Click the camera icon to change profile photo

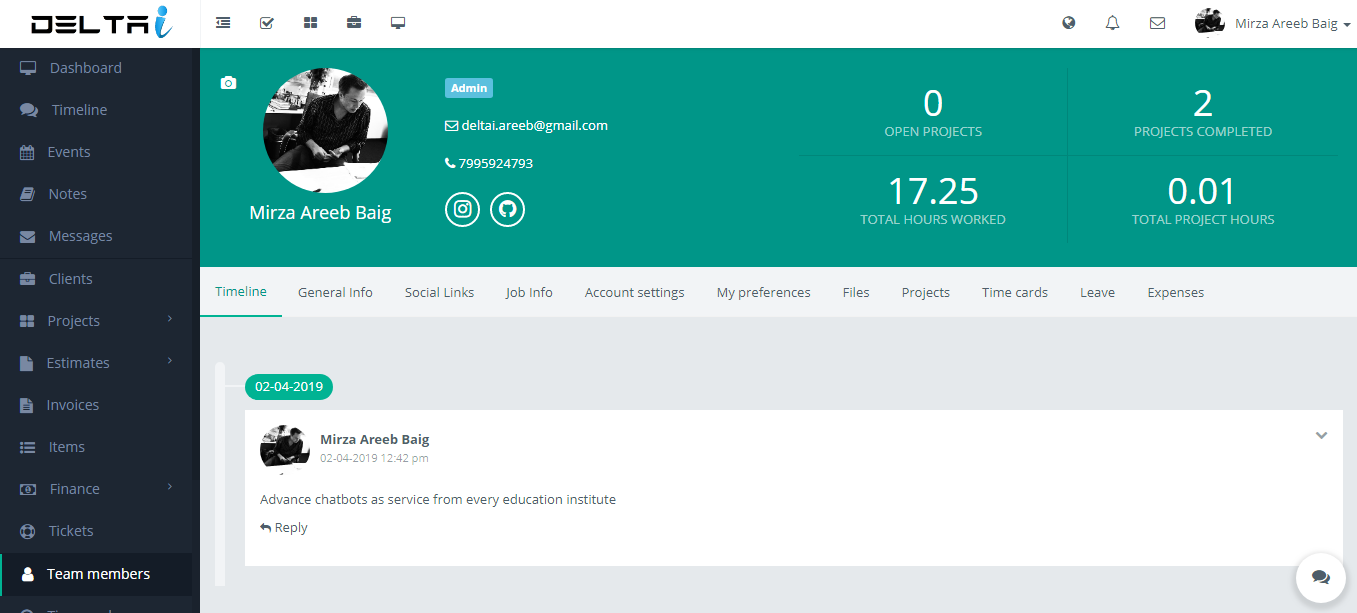[228, 83]
